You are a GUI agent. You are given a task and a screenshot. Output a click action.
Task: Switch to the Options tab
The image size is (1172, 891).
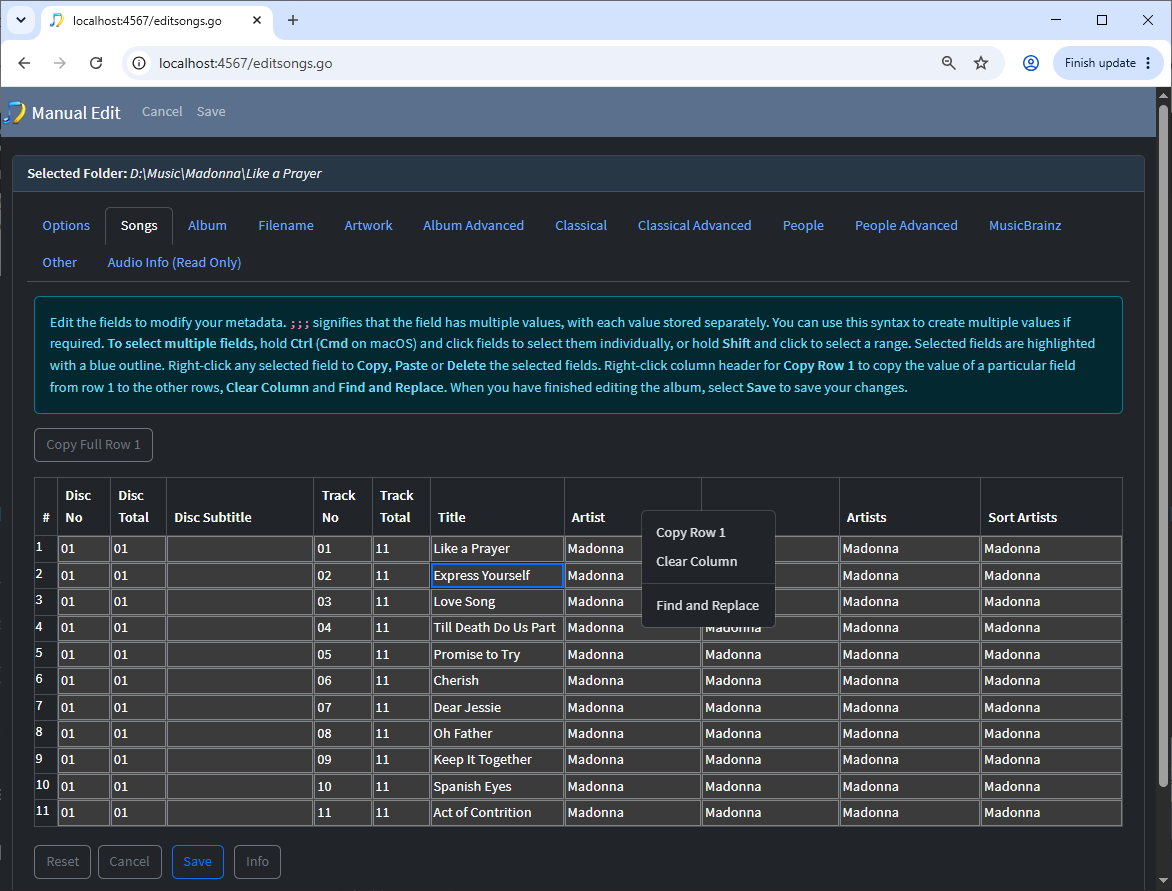pyautogui.click(x=66, y=226)
